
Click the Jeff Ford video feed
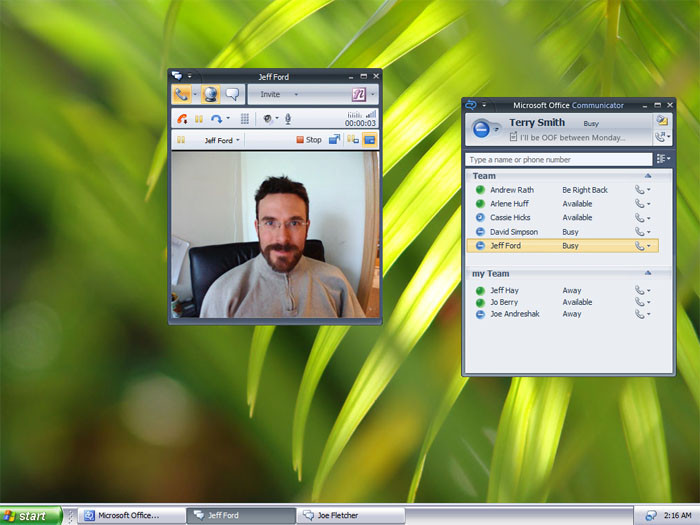click(x=275, y=235)
